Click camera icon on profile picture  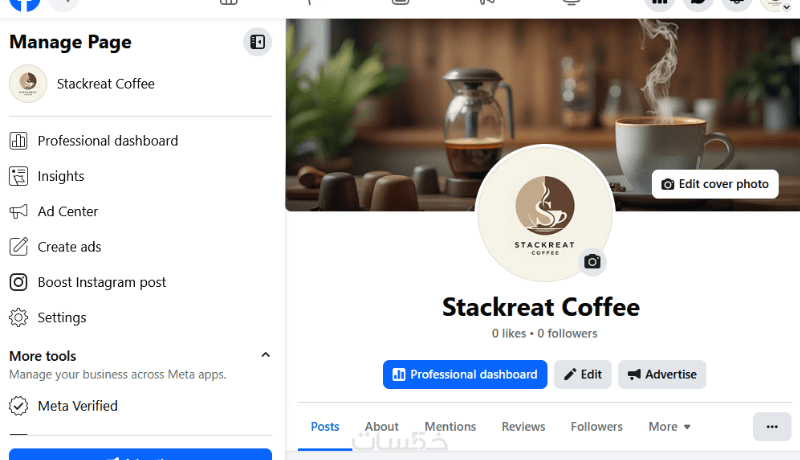pyautogui.click(x=592, y=262)
